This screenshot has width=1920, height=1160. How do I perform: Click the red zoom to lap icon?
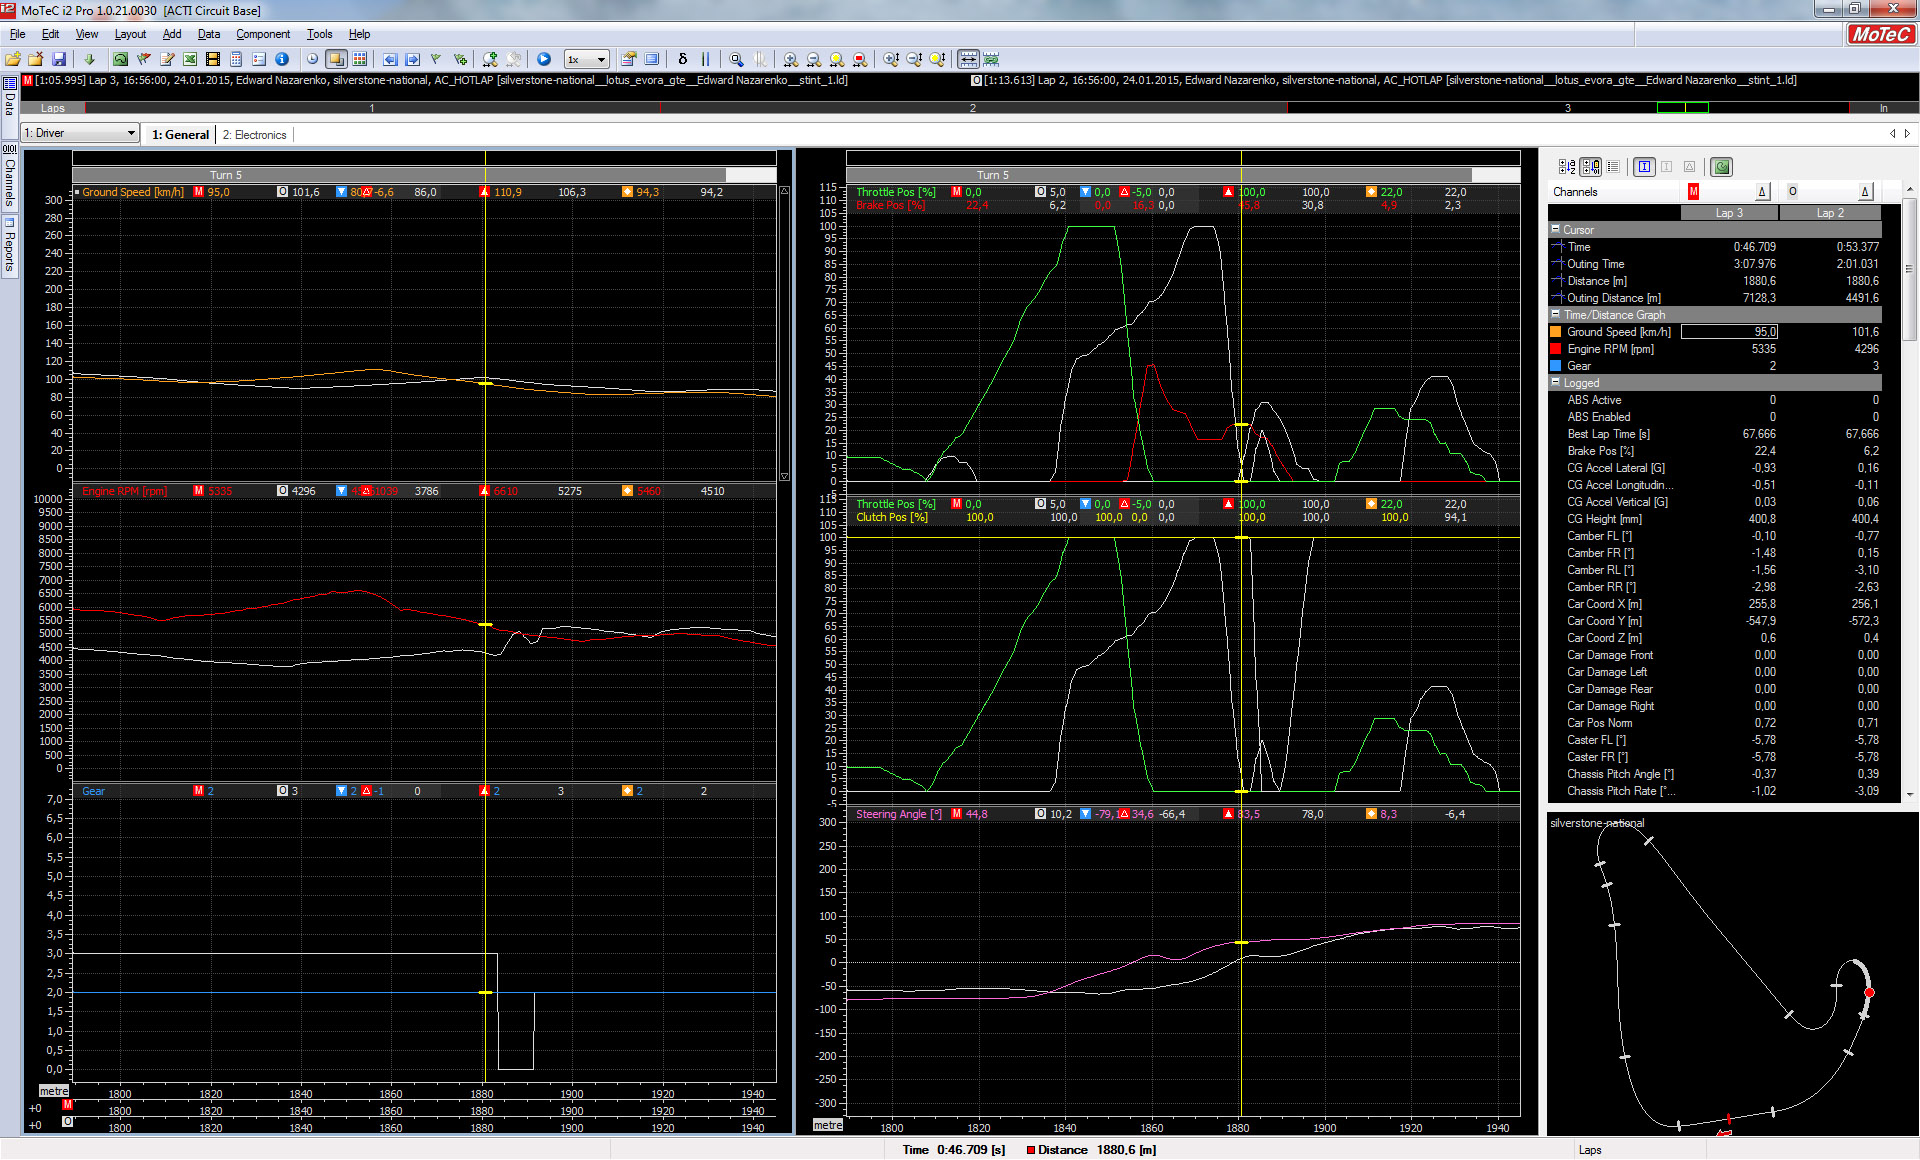[x=860, y=59]
